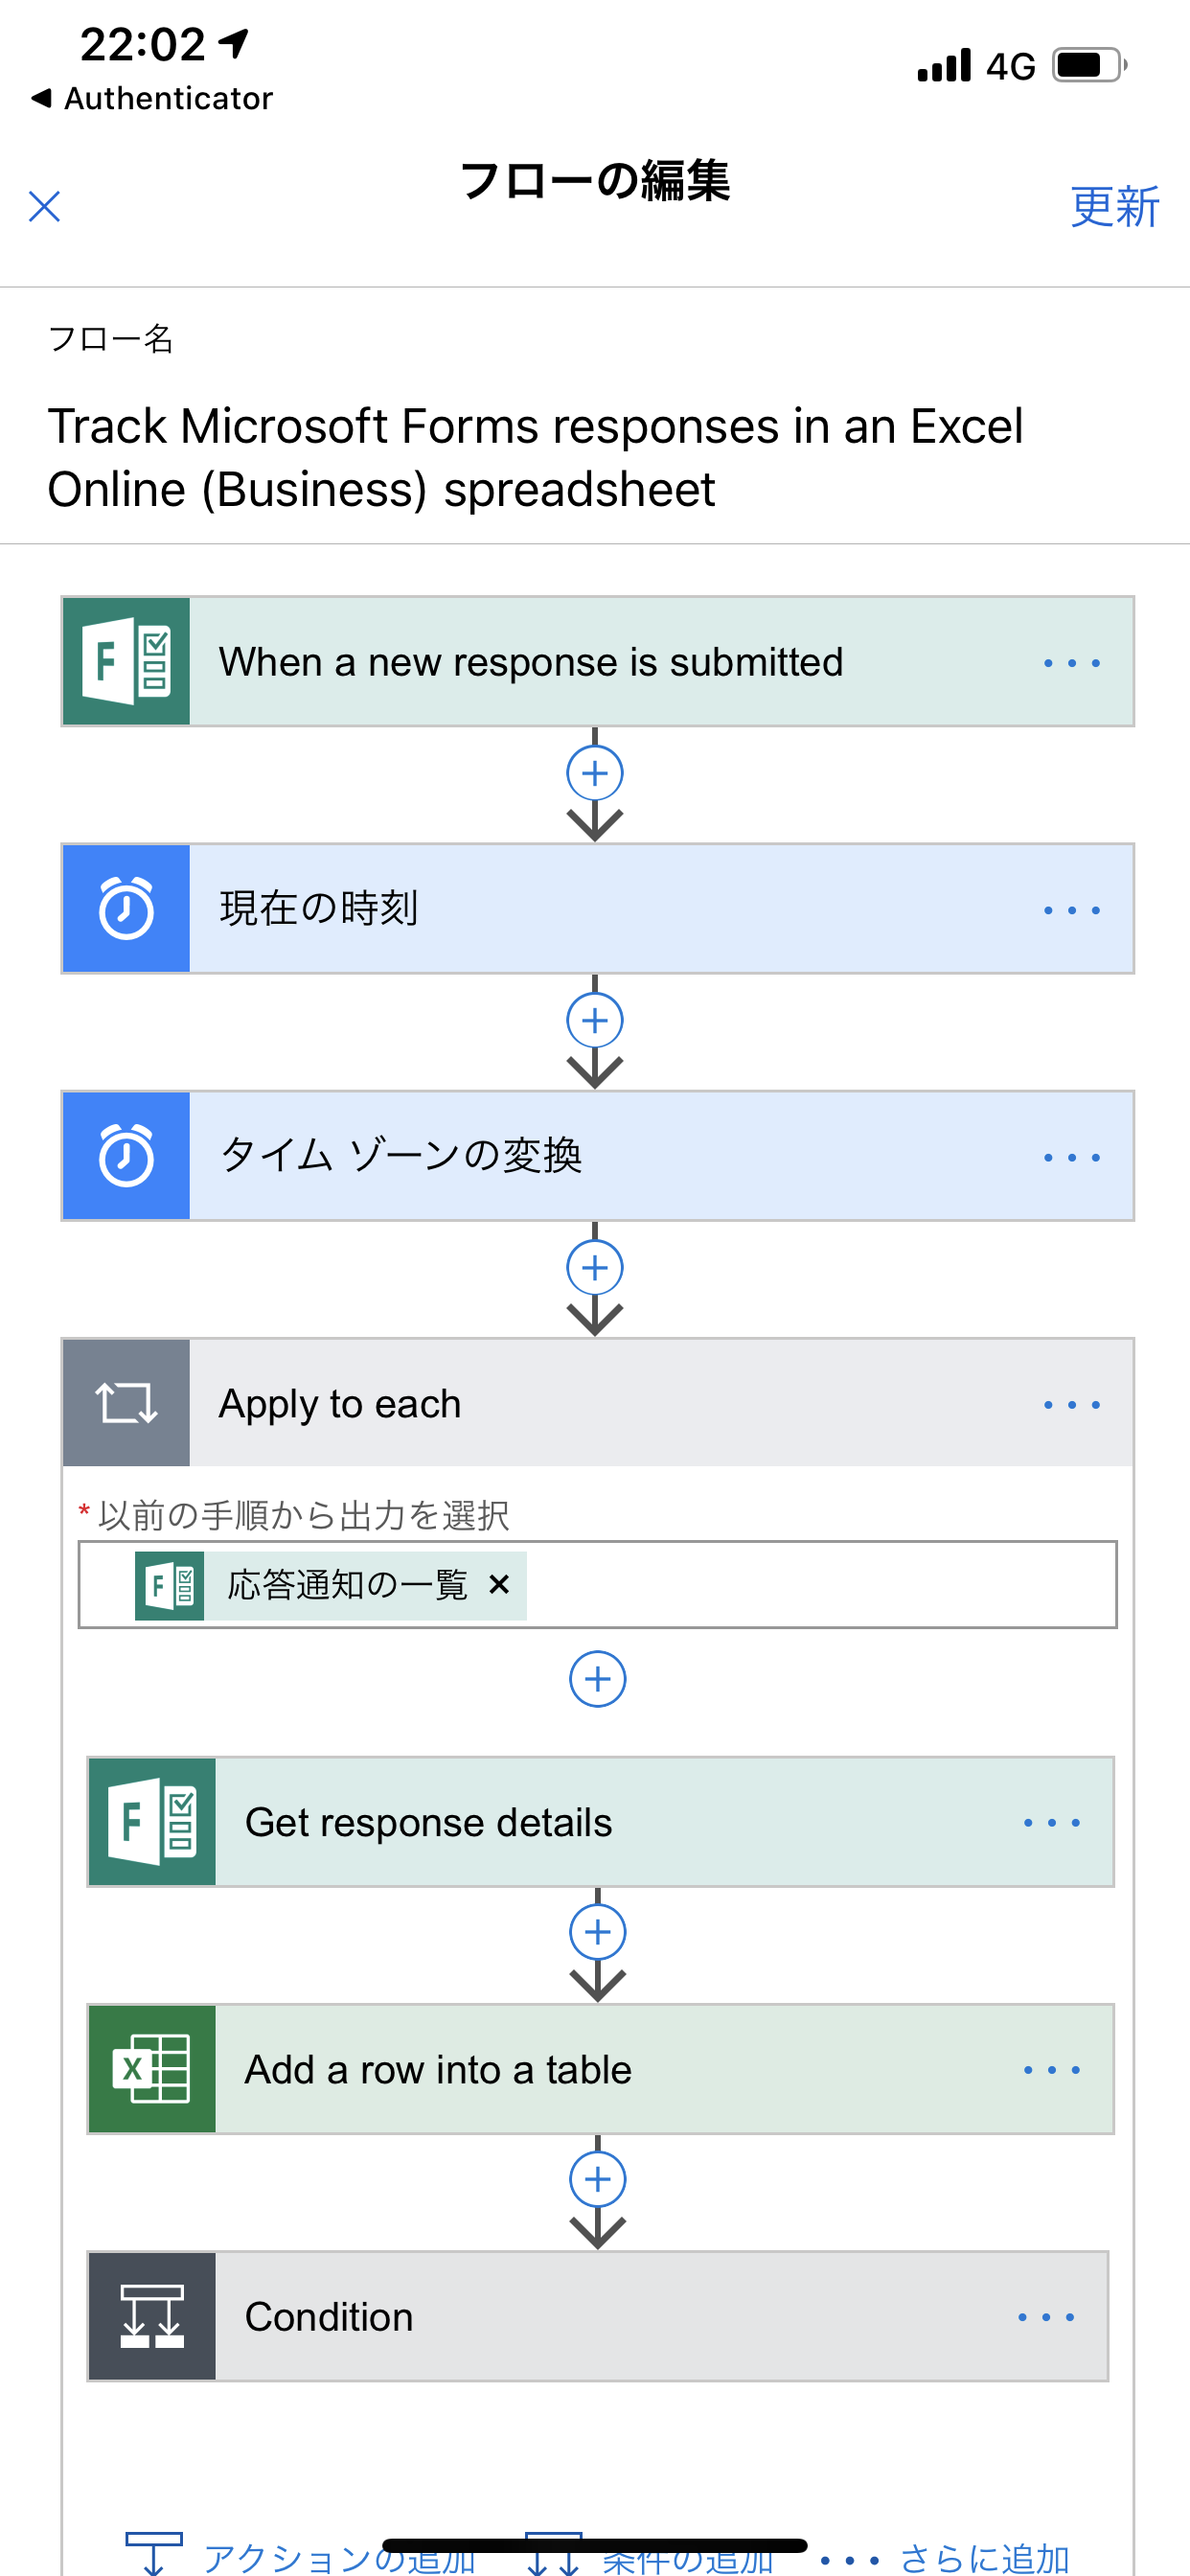
Task: Tap the clock icon of タイム ゾーンの変換
Action: (x=126, y=1155)
